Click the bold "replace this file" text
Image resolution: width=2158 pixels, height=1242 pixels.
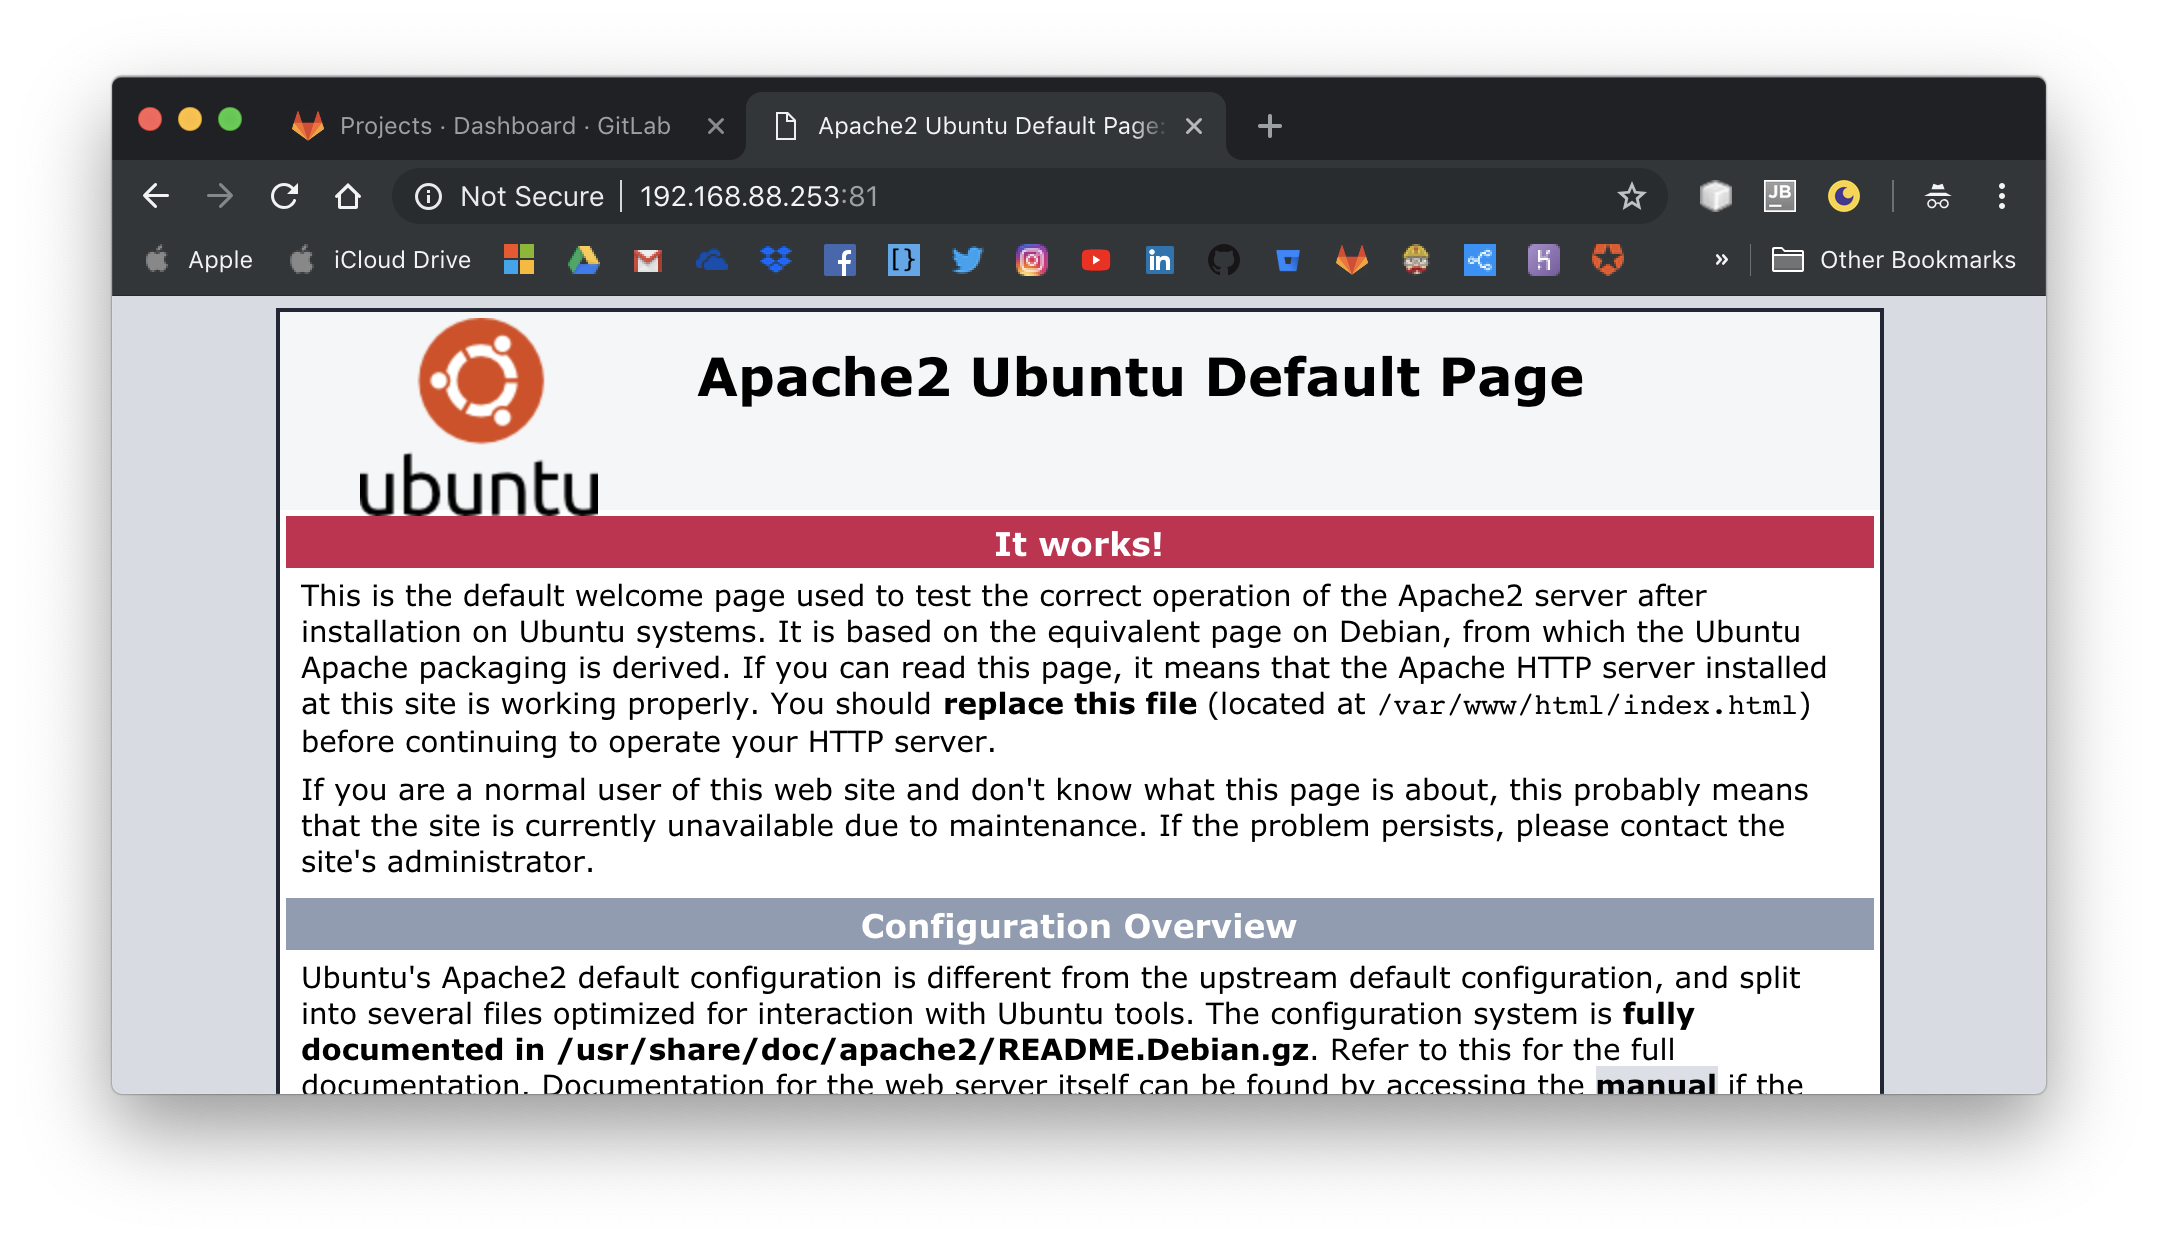1070,704
